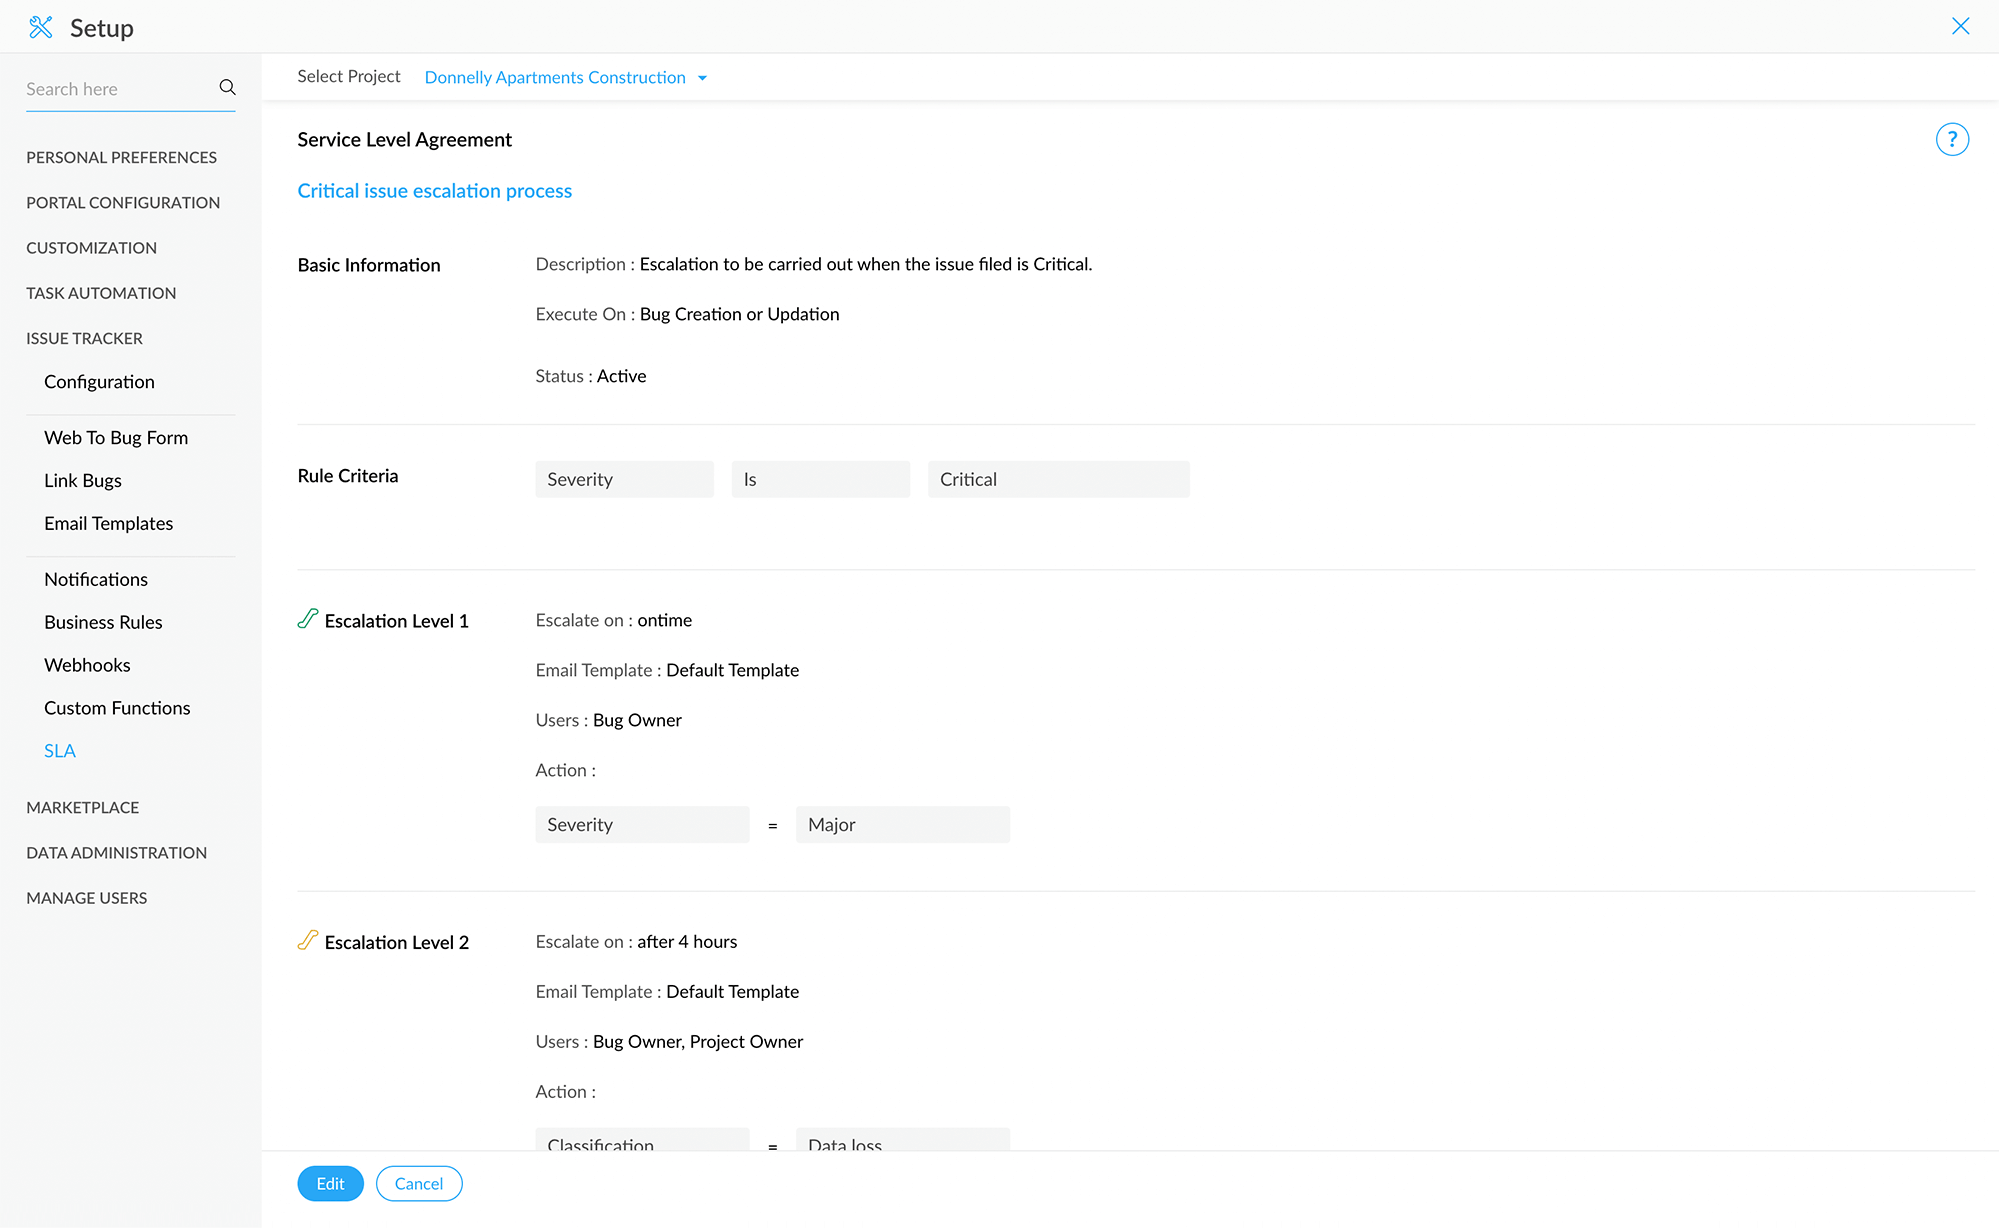Click the Critical criteria value field
This screenshot has height=1228, width=1999.
pyautogui.click(x=1058, y=479)
